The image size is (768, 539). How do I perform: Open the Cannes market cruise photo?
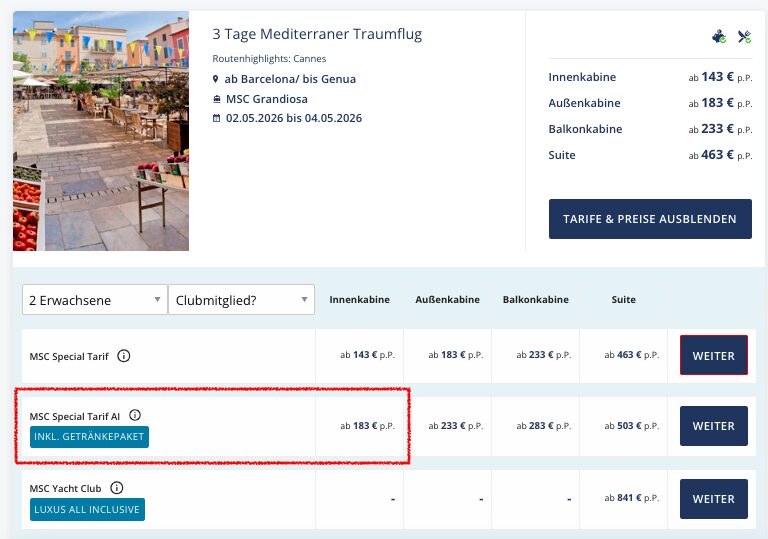click(101, 131)
